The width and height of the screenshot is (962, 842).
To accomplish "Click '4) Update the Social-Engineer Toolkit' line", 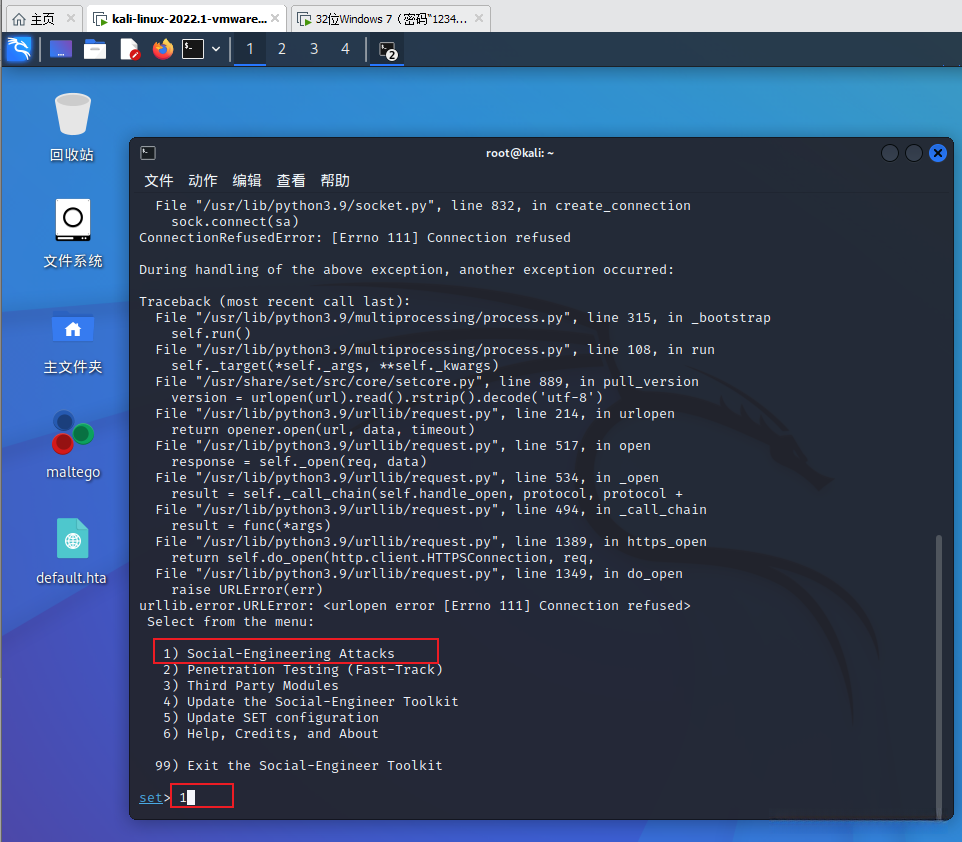I will pyautogui.click(x=310, y=701).
